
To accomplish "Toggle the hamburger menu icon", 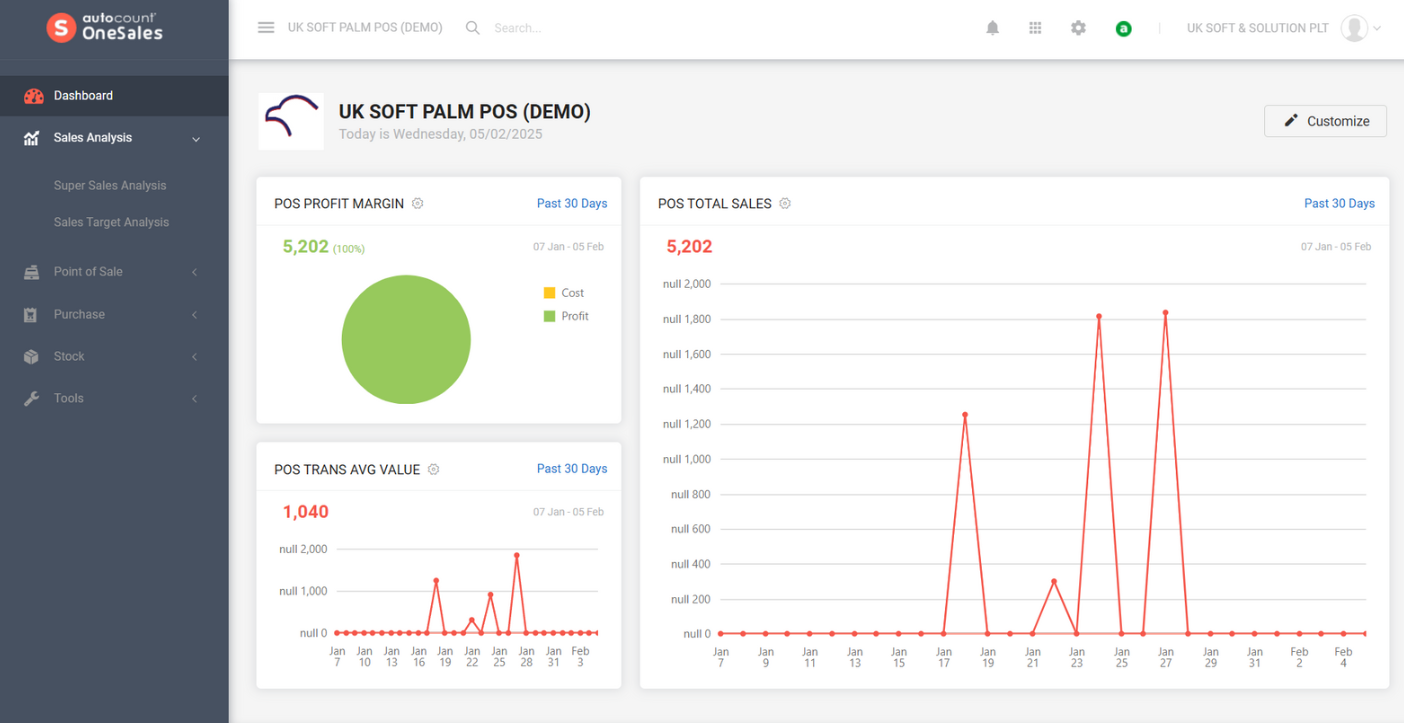I will tap(266, 28).
